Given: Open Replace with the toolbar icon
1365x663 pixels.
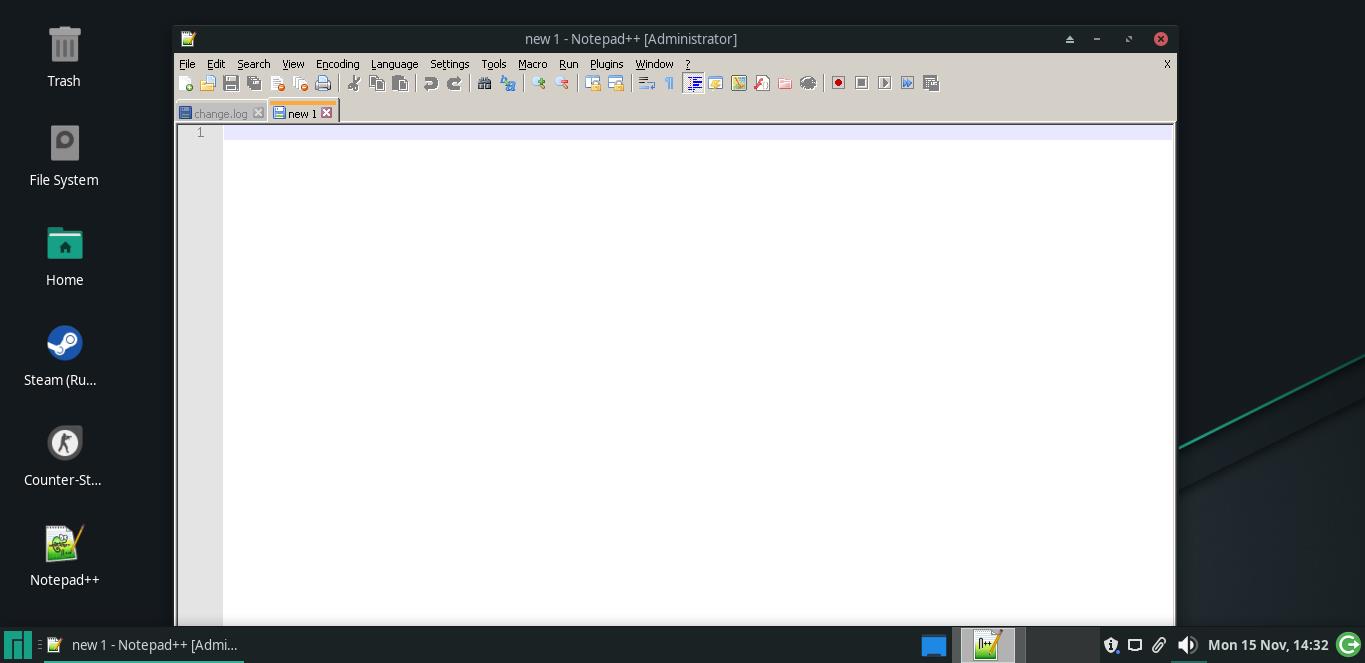Looking at the screenshot, I should coord(508,83).
